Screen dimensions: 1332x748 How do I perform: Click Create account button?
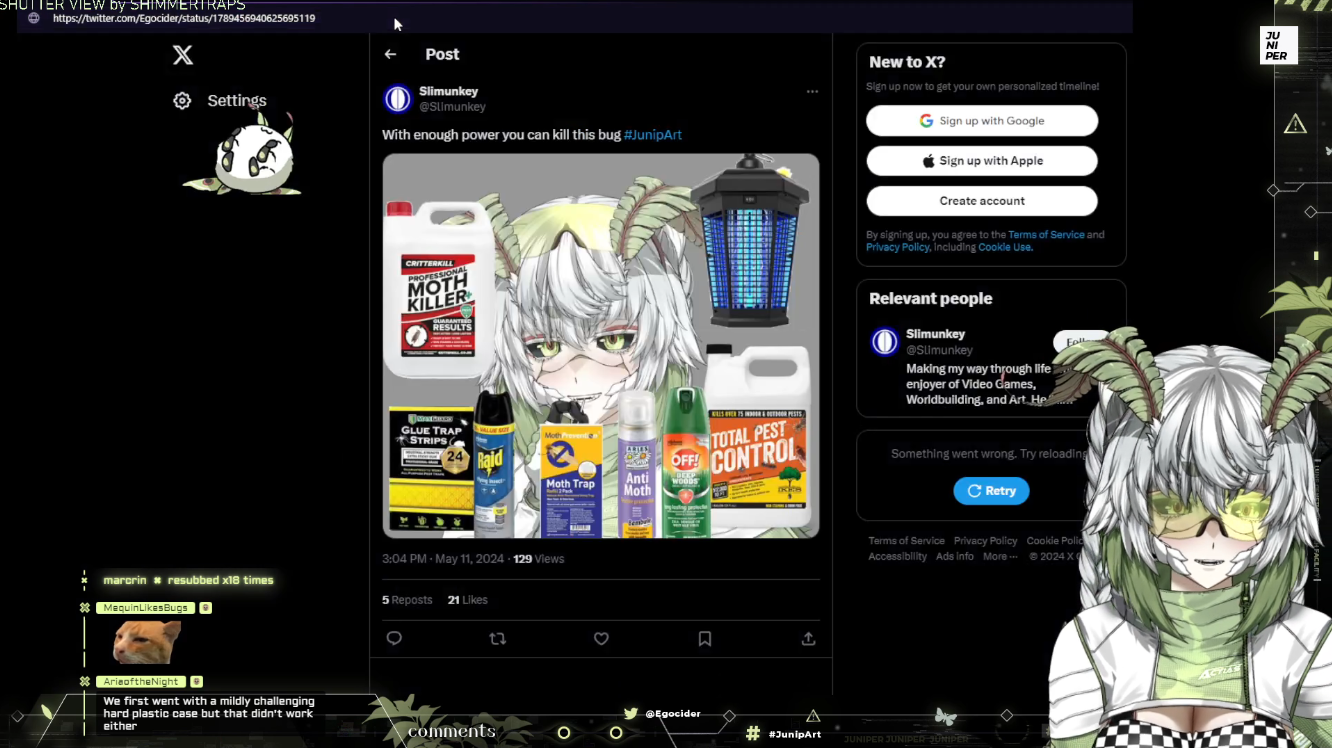coord(982,201)
